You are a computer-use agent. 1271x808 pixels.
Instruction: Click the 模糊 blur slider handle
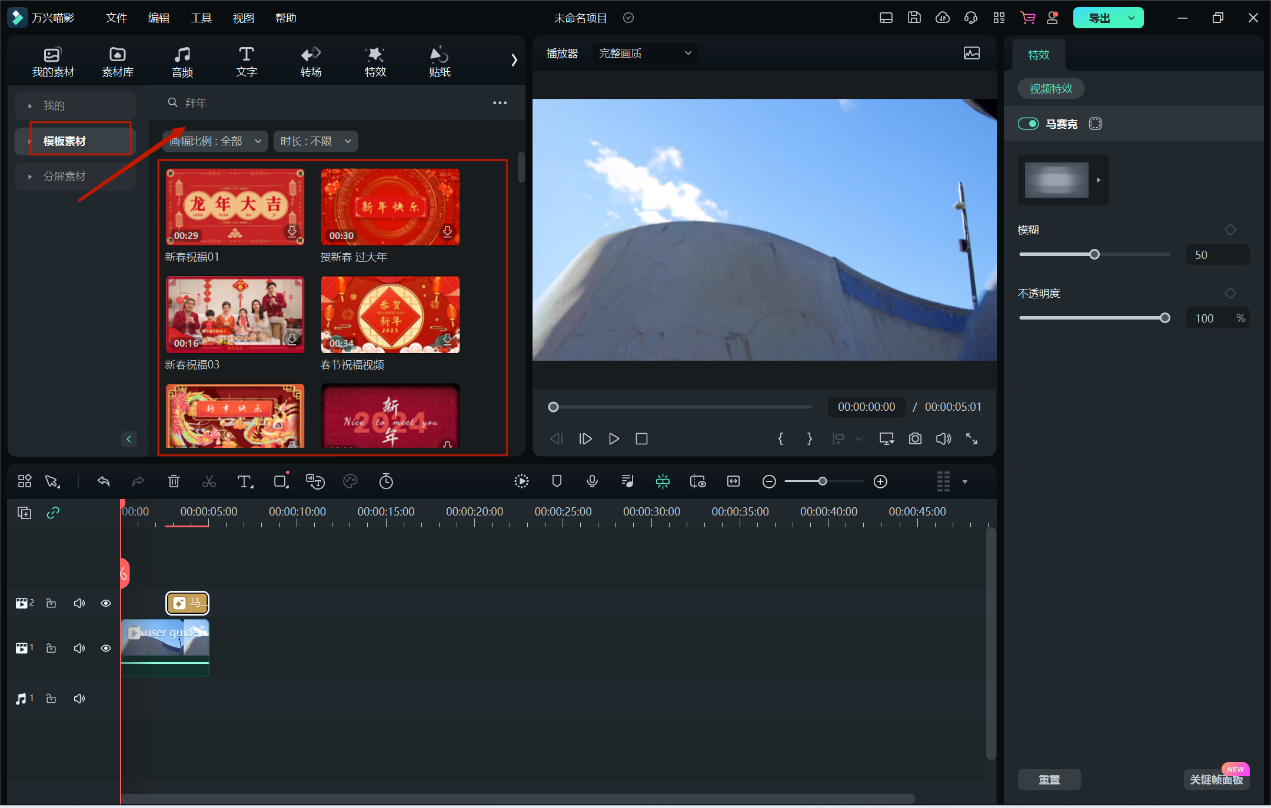click(1094, 254)
